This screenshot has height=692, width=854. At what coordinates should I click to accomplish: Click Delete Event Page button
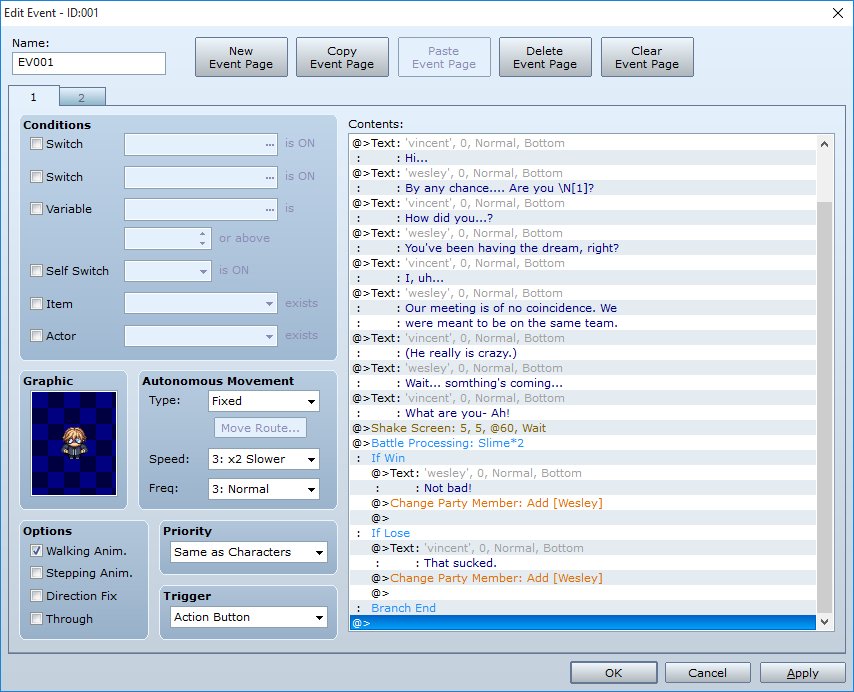click(x=545, y=57)
